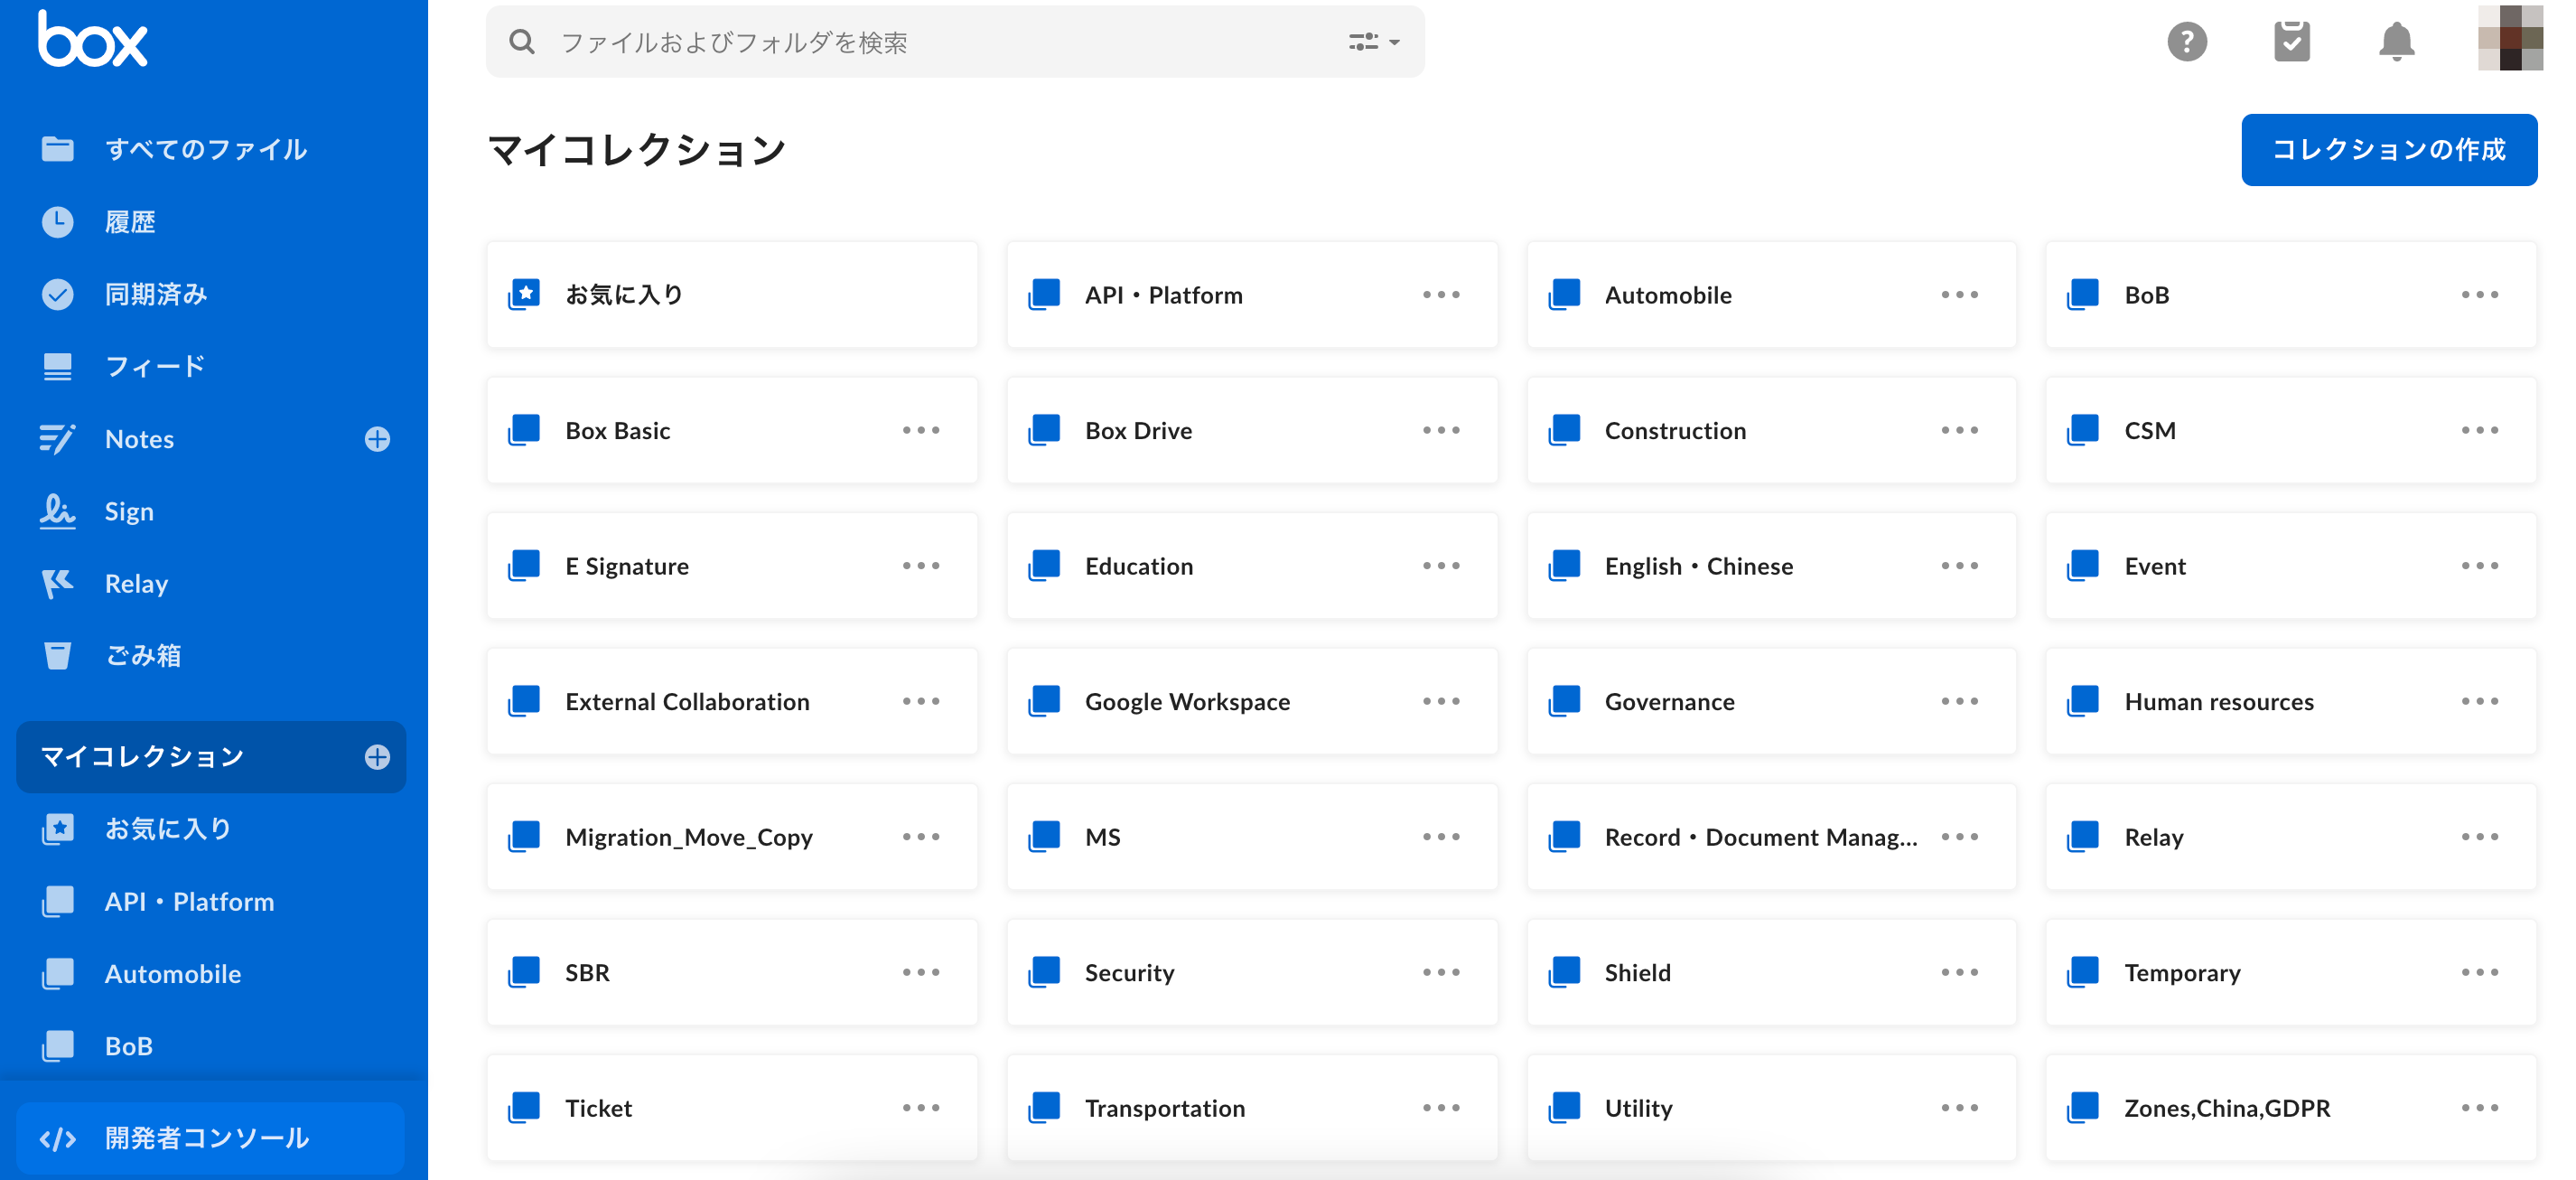Open Relay in the left navigation
This screenshot has width=2576, height=1180.
[136, 584]
